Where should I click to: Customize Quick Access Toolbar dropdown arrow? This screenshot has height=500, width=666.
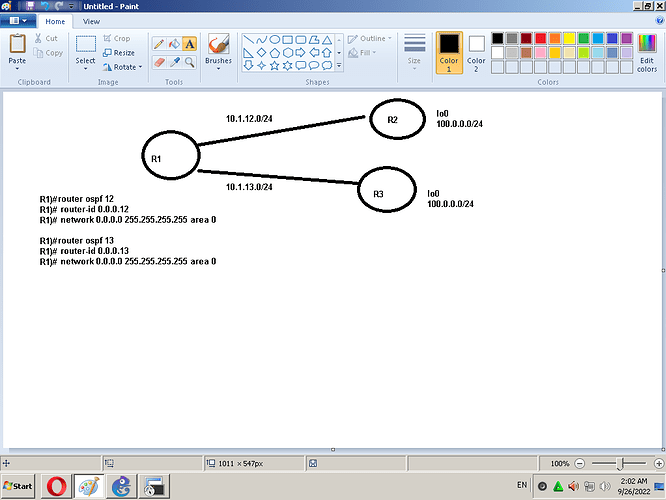[x=71, y=6]
